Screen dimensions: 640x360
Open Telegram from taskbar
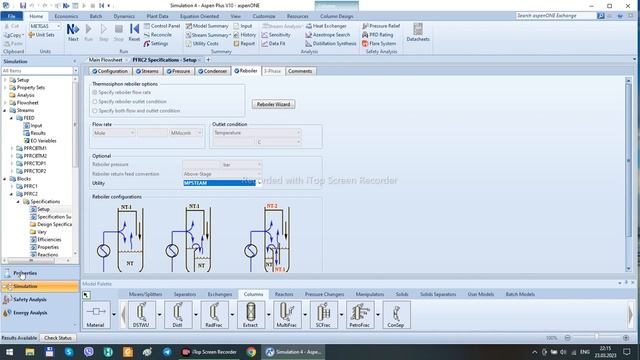pyautogui.click(x=167, y=352)
